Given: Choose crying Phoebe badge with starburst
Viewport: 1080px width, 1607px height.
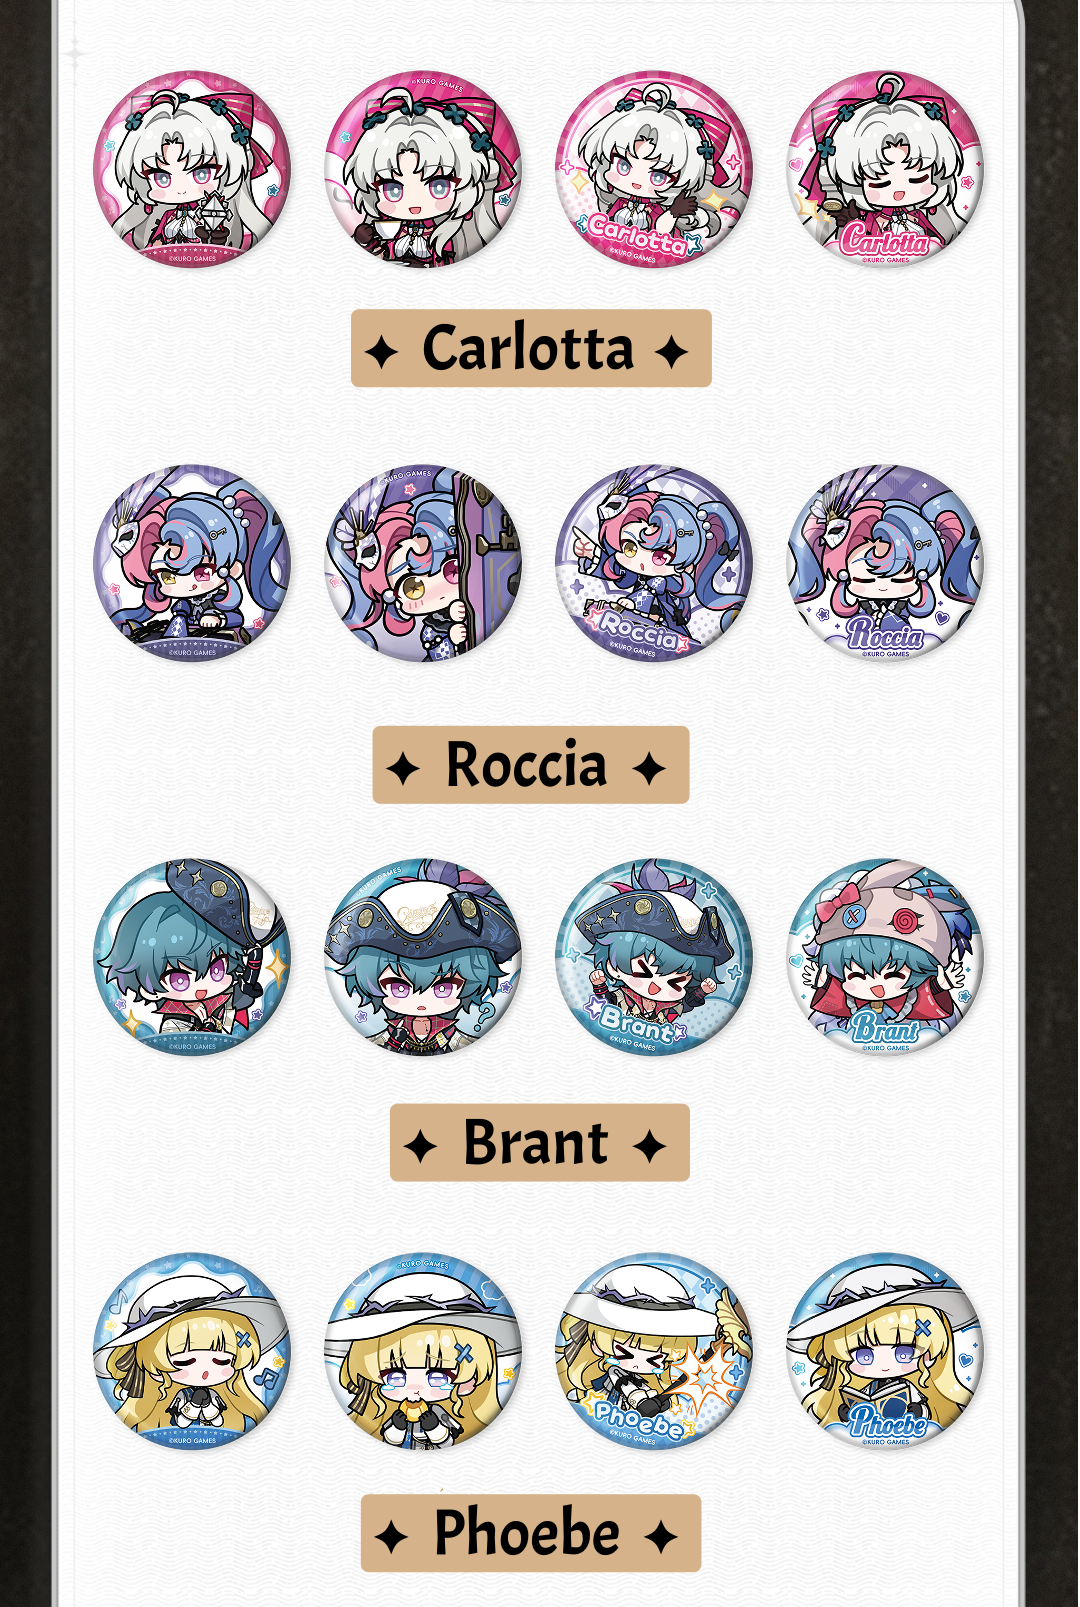Looking at the screenshot, I should [x=654, y=1351].
